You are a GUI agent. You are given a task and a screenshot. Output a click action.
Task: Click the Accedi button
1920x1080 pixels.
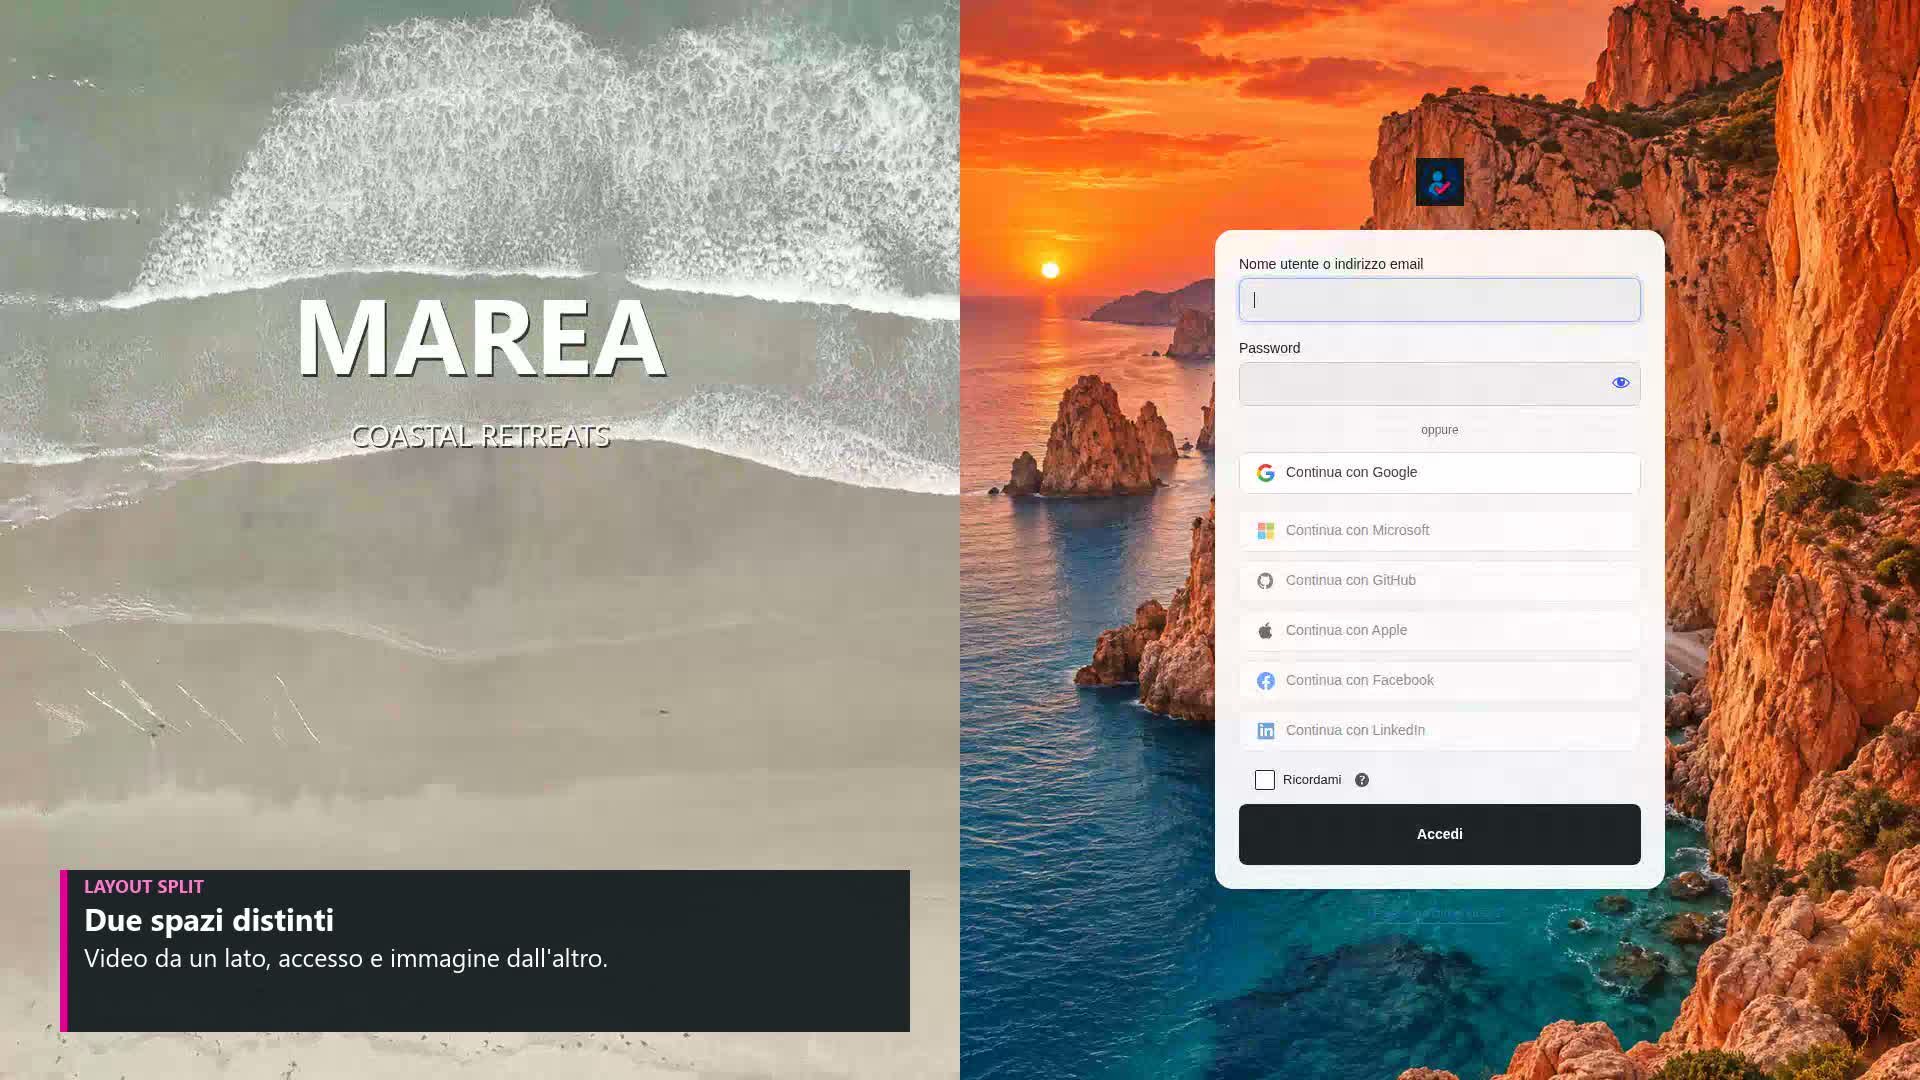[x=1439, y=834]
